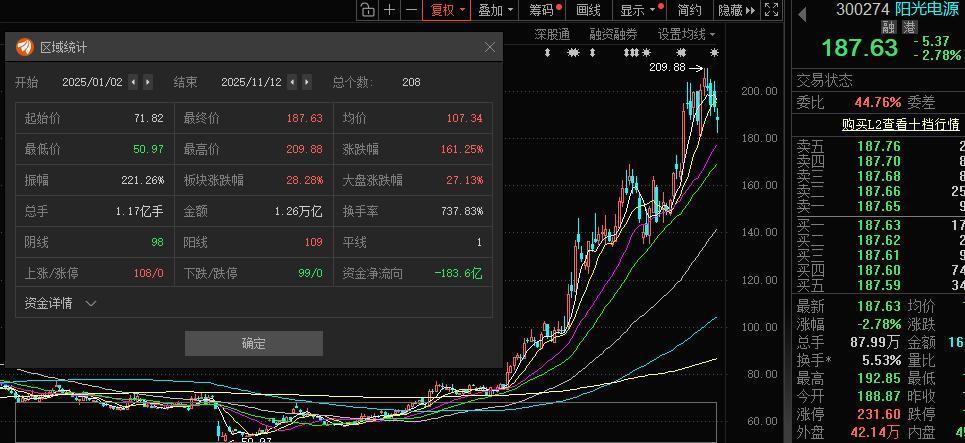Toggle the 筹码 chip distribution view
Screen dimensions: 965x443
[544, 10]
